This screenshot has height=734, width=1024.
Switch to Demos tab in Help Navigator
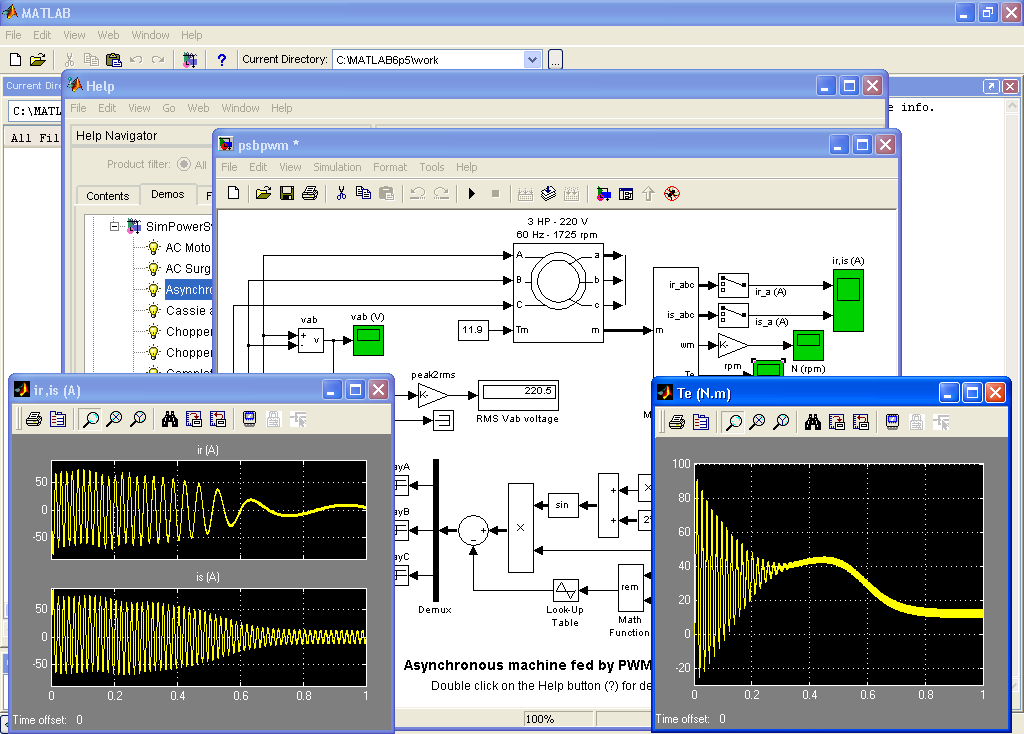tap(168, 195)
